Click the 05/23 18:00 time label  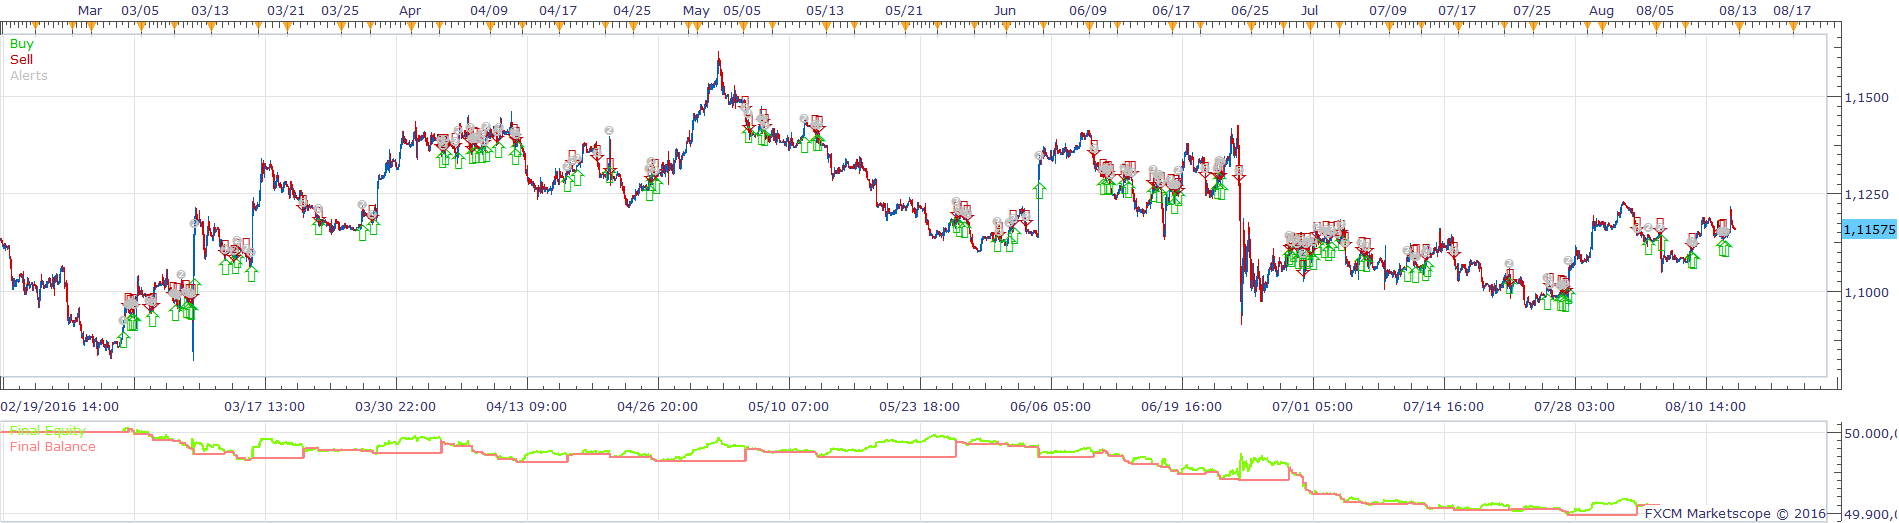(x=920, y=407)
